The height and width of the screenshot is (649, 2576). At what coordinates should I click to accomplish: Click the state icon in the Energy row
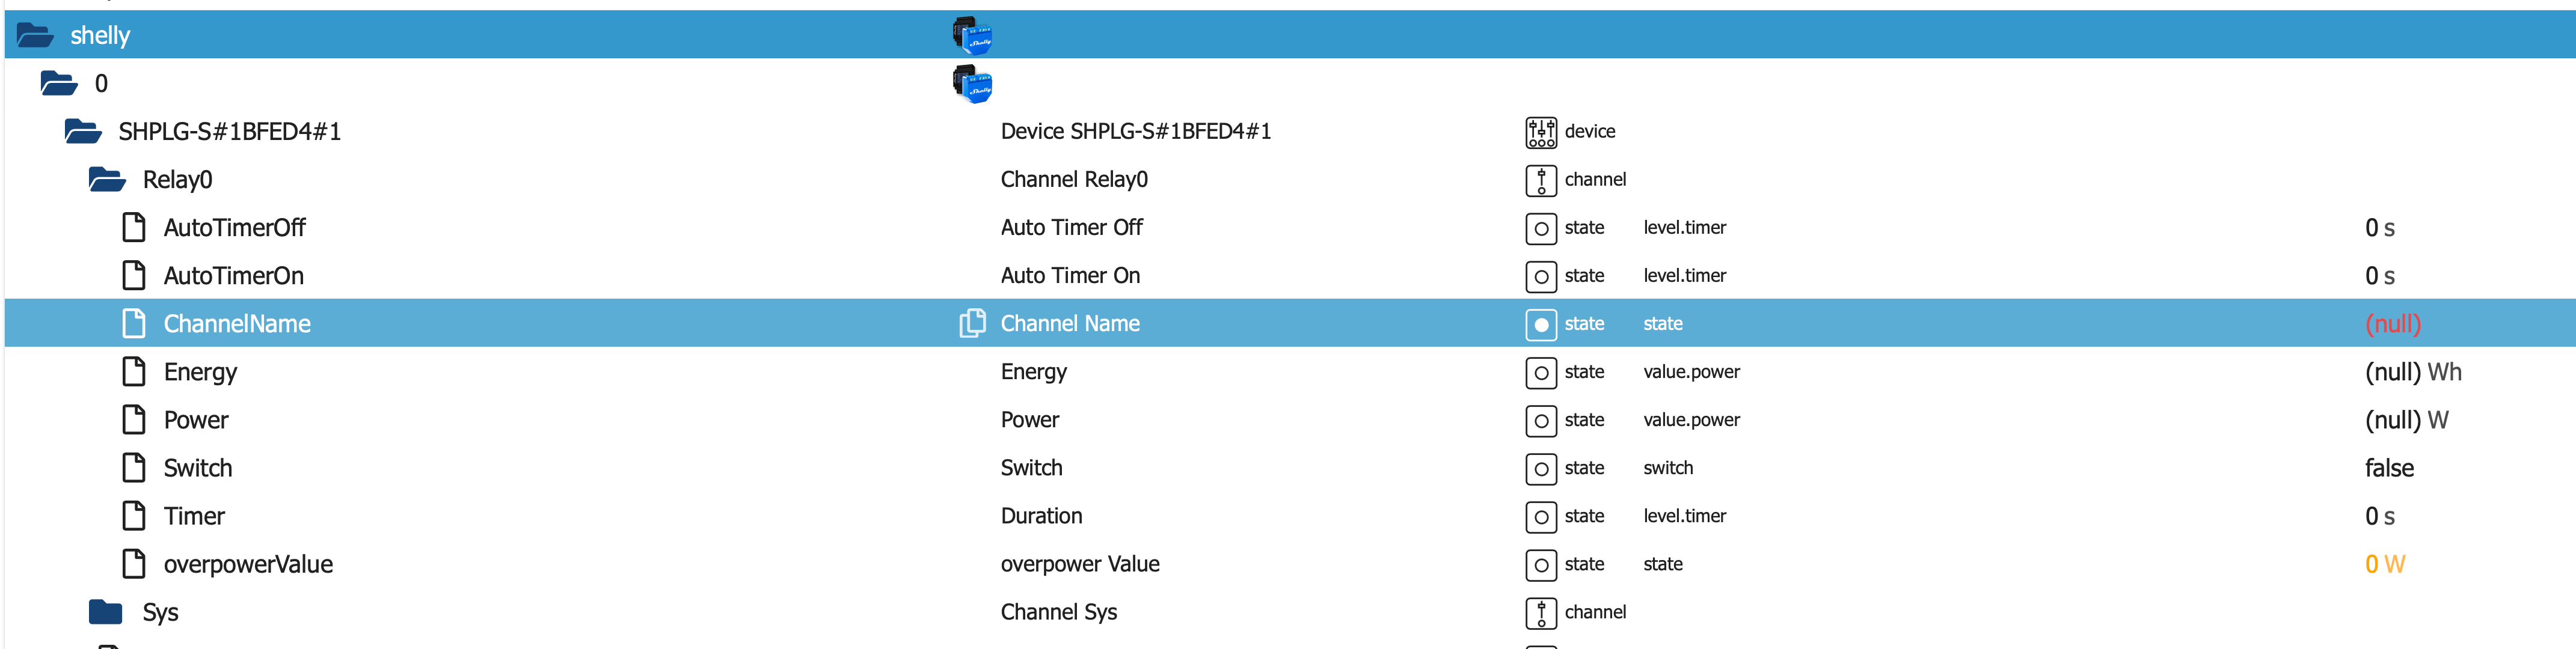tap(1540, 372)
